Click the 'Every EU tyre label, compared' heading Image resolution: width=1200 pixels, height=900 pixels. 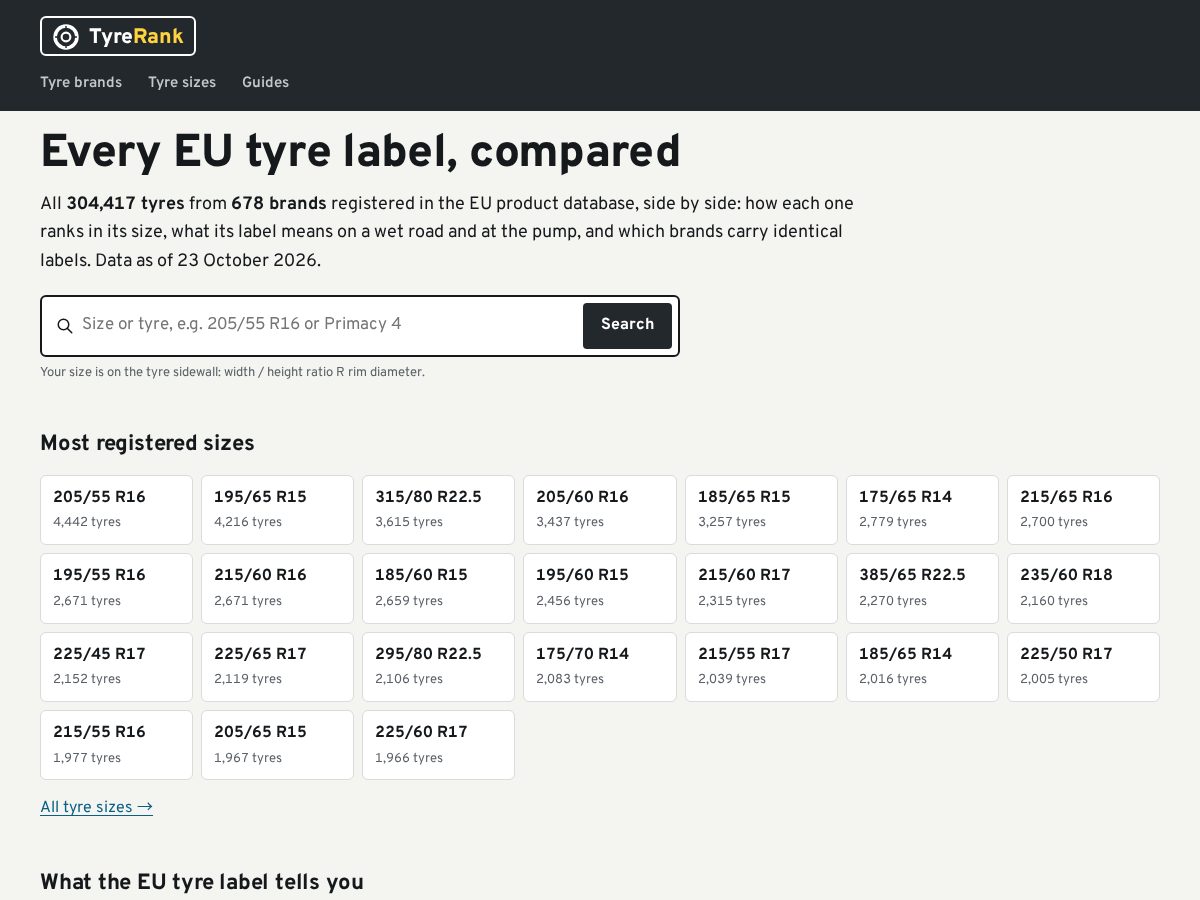click(360, 152)
